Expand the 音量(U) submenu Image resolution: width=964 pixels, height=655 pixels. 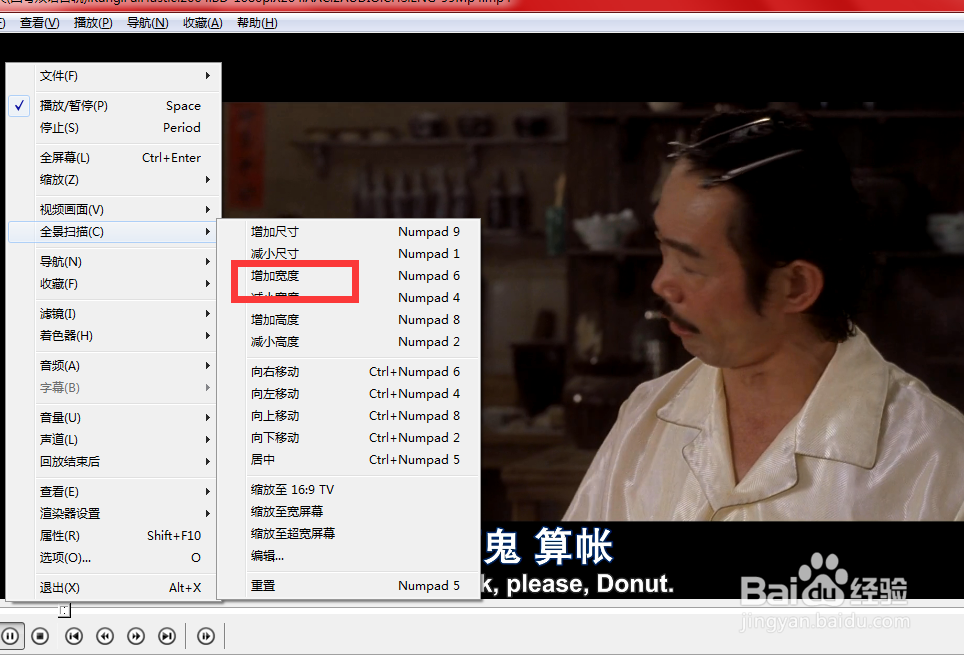point(114,418)
